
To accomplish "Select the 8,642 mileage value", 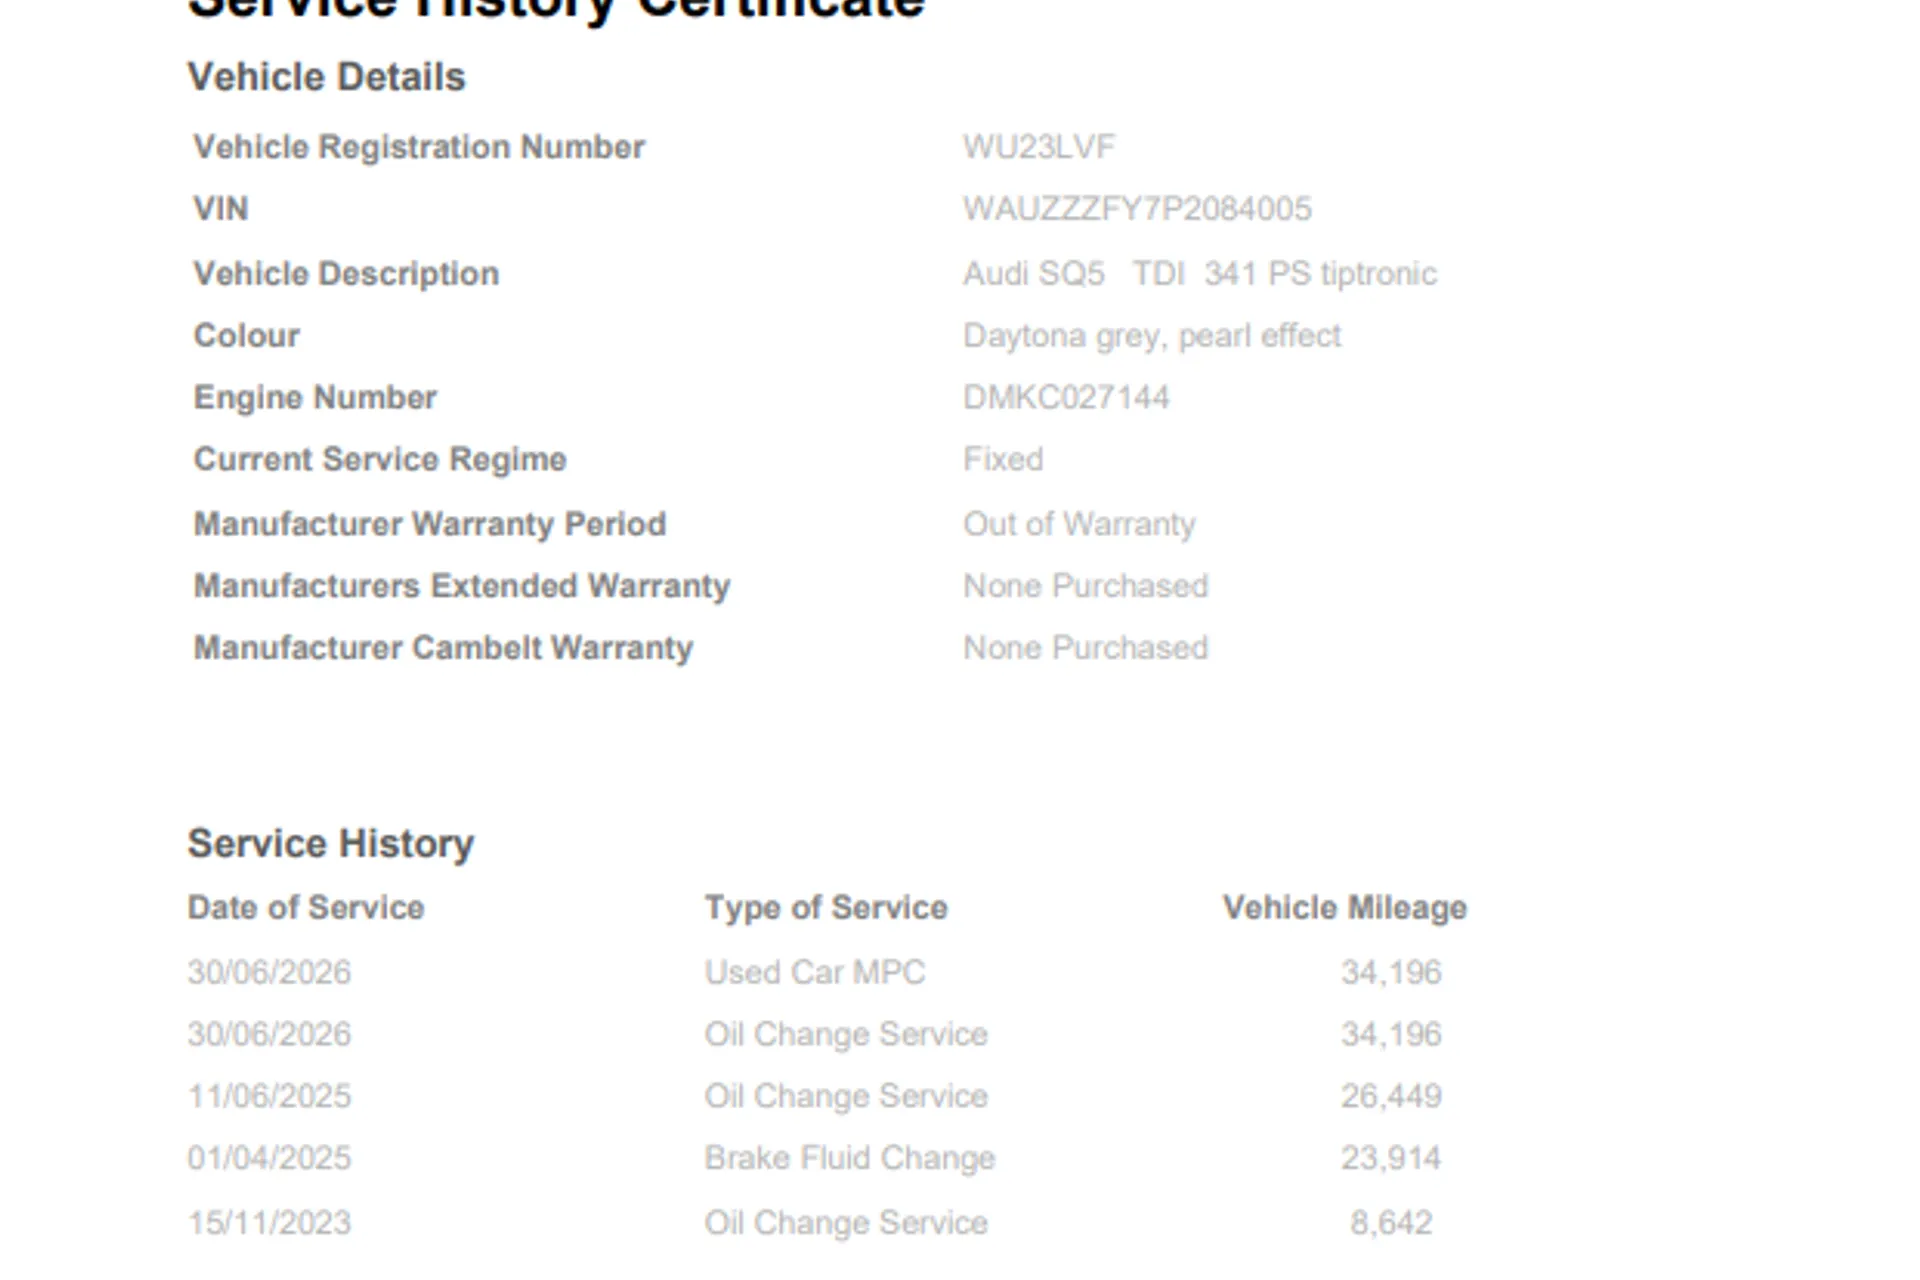I will click(1391, 1222).
